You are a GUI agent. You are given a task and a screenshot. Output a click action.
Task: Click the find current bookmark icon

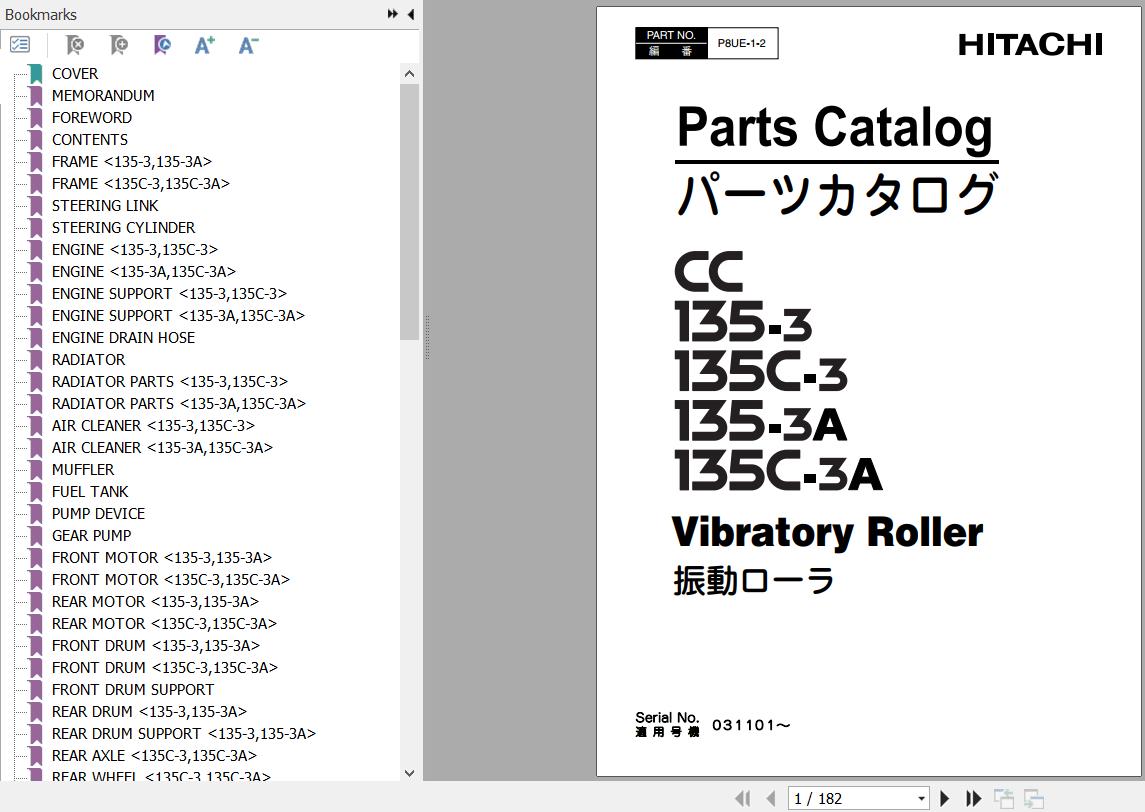click(x=162, y=45)
